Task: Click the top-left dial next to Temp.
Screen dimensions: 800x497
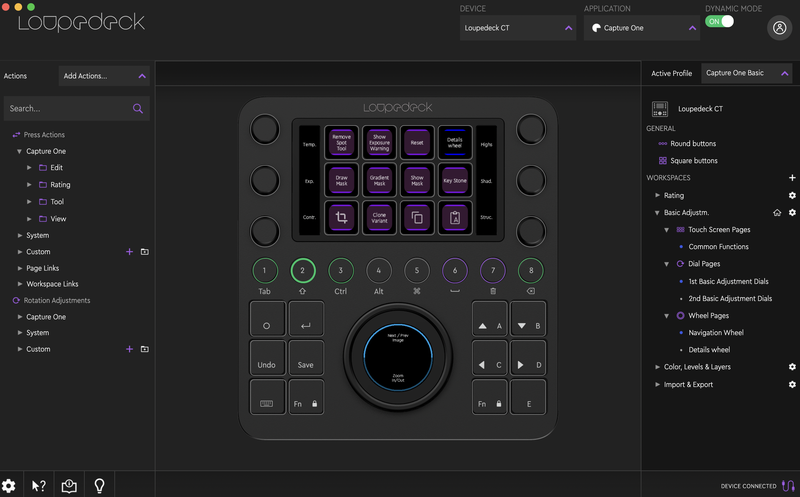Action: [265, 129]
